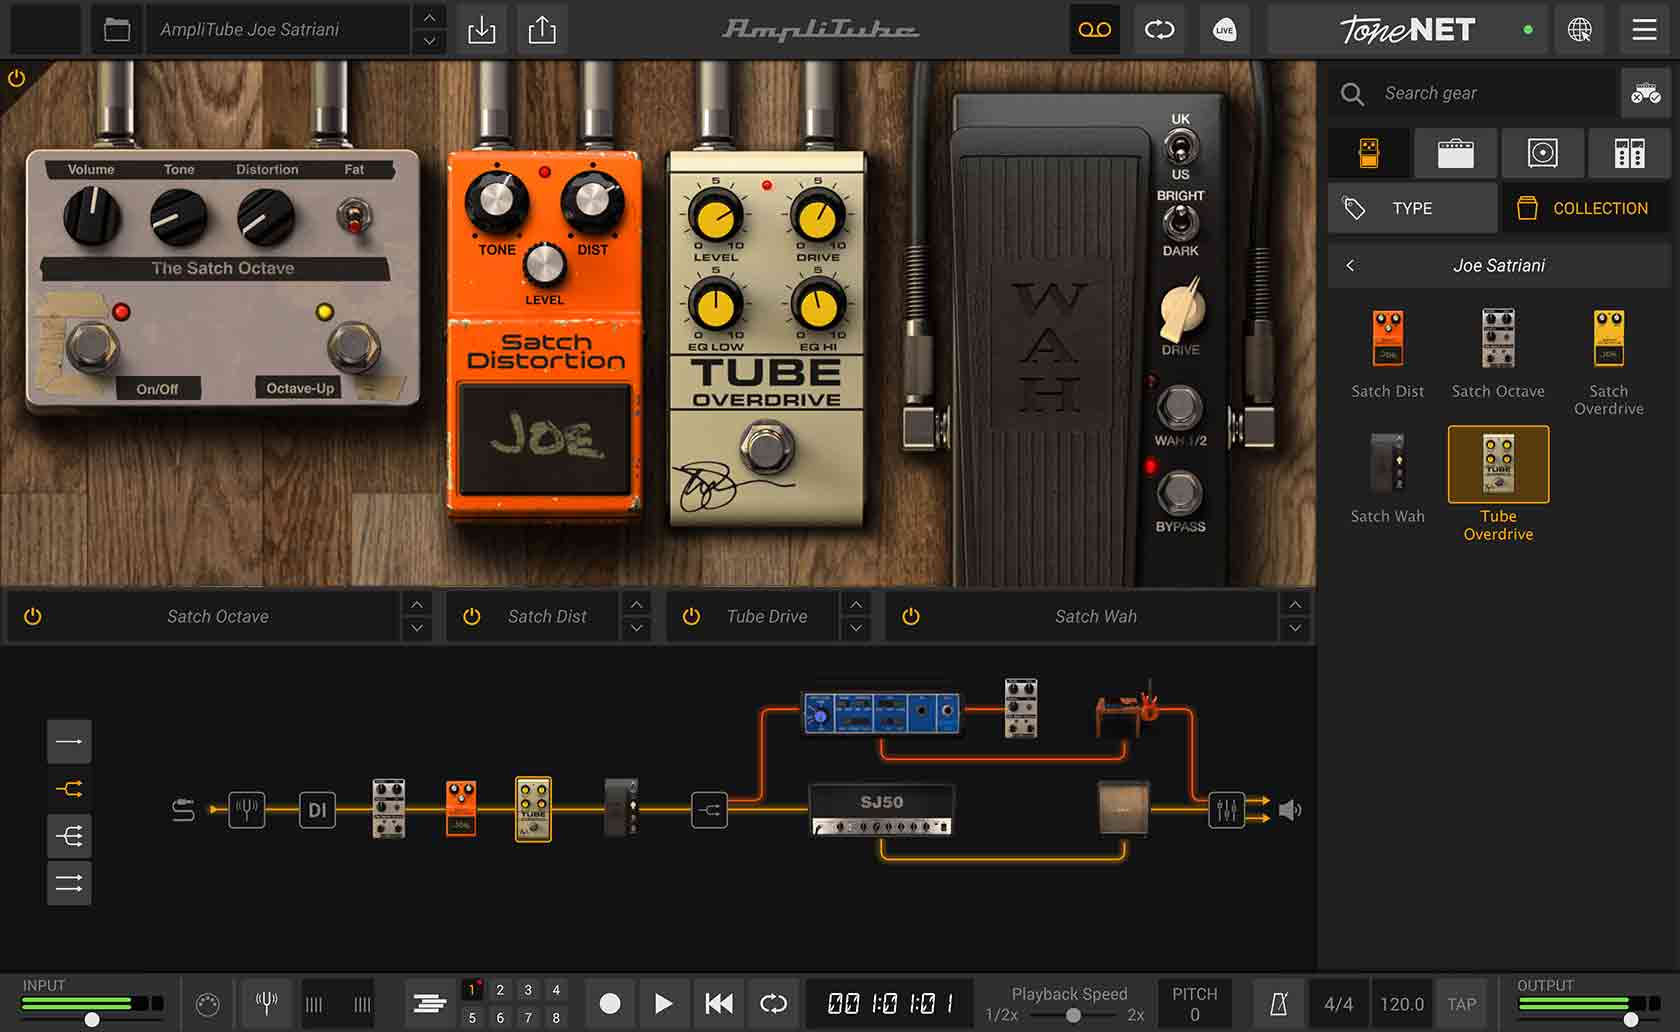Select Satch Wah gear thumbnail
1680x1032 pixels.
coord(1388,464)
